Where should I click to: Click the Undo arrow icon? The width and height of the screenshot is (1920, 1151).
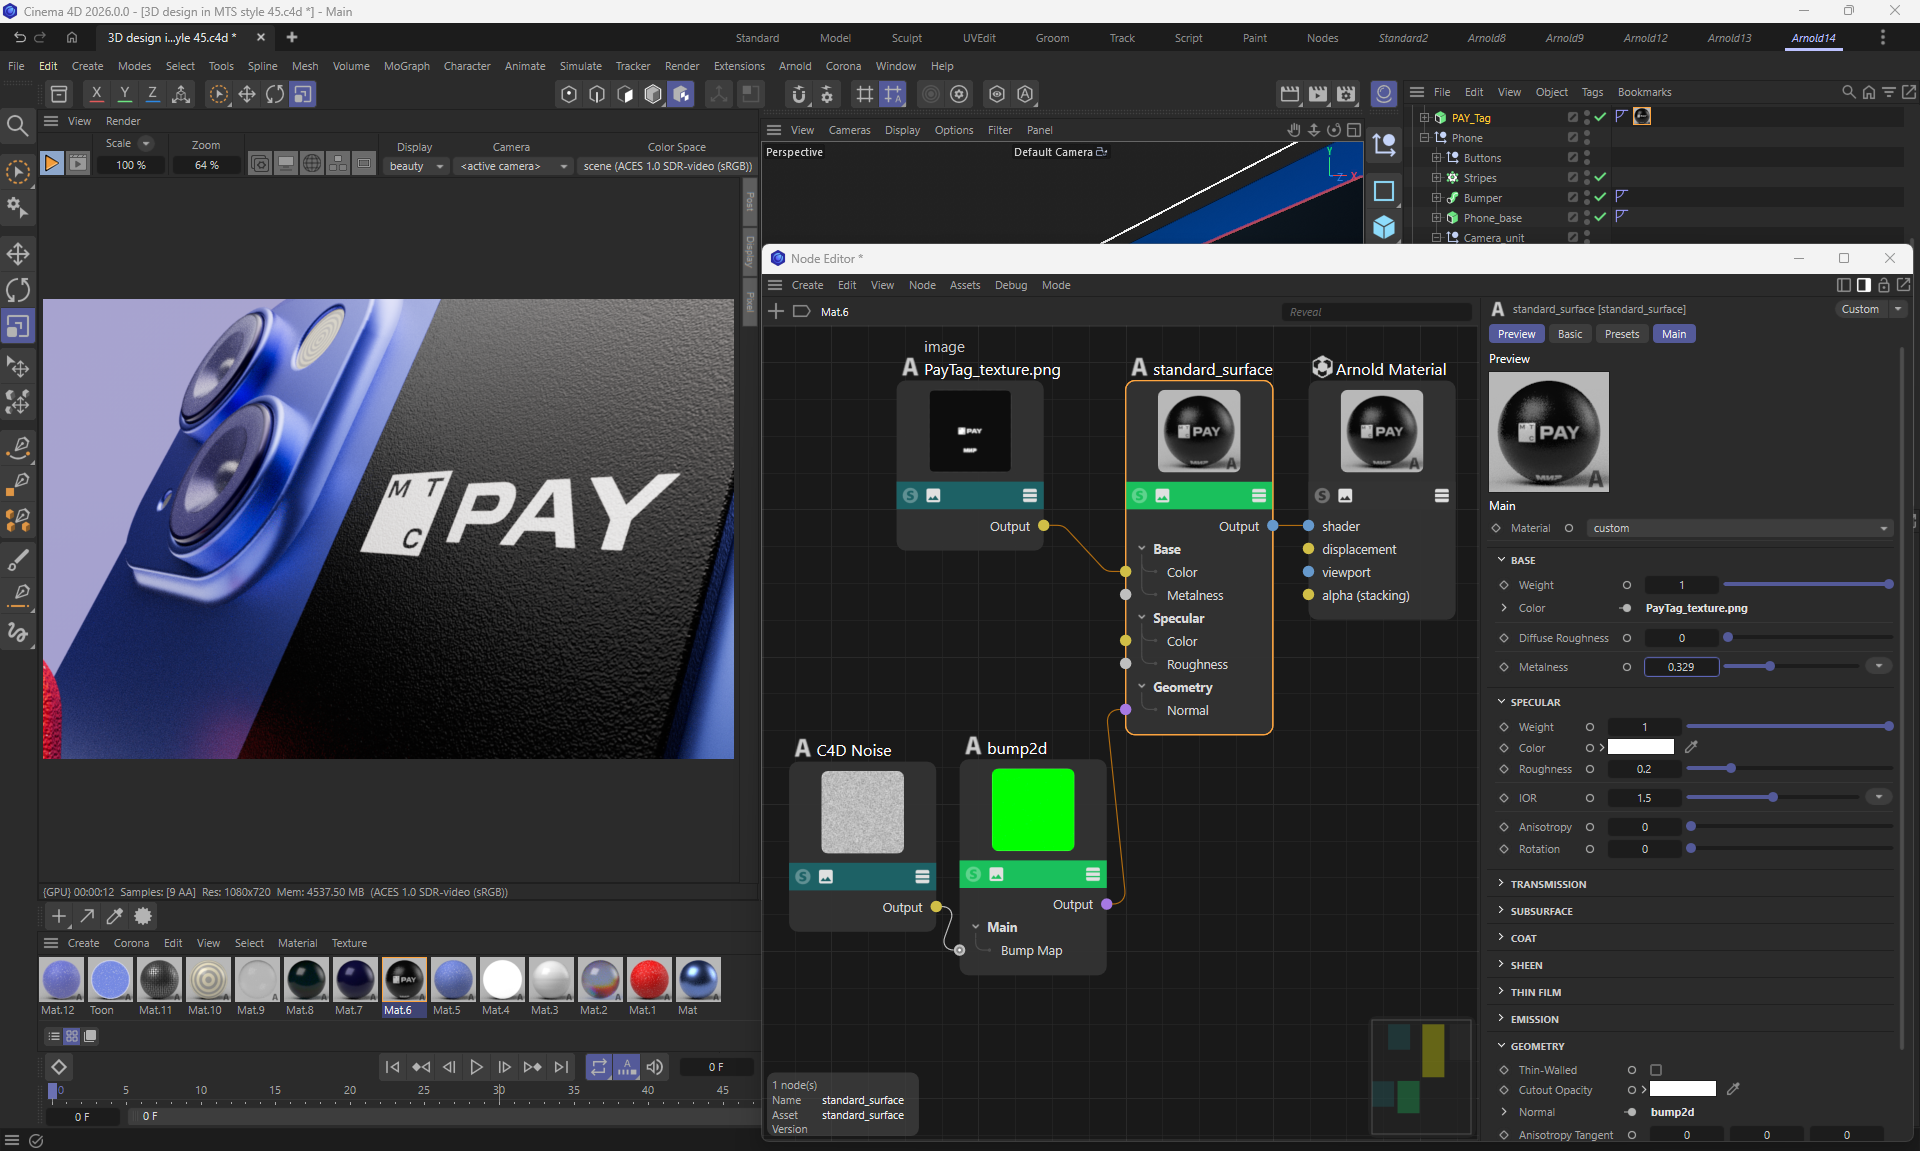(x=19, y=37)
